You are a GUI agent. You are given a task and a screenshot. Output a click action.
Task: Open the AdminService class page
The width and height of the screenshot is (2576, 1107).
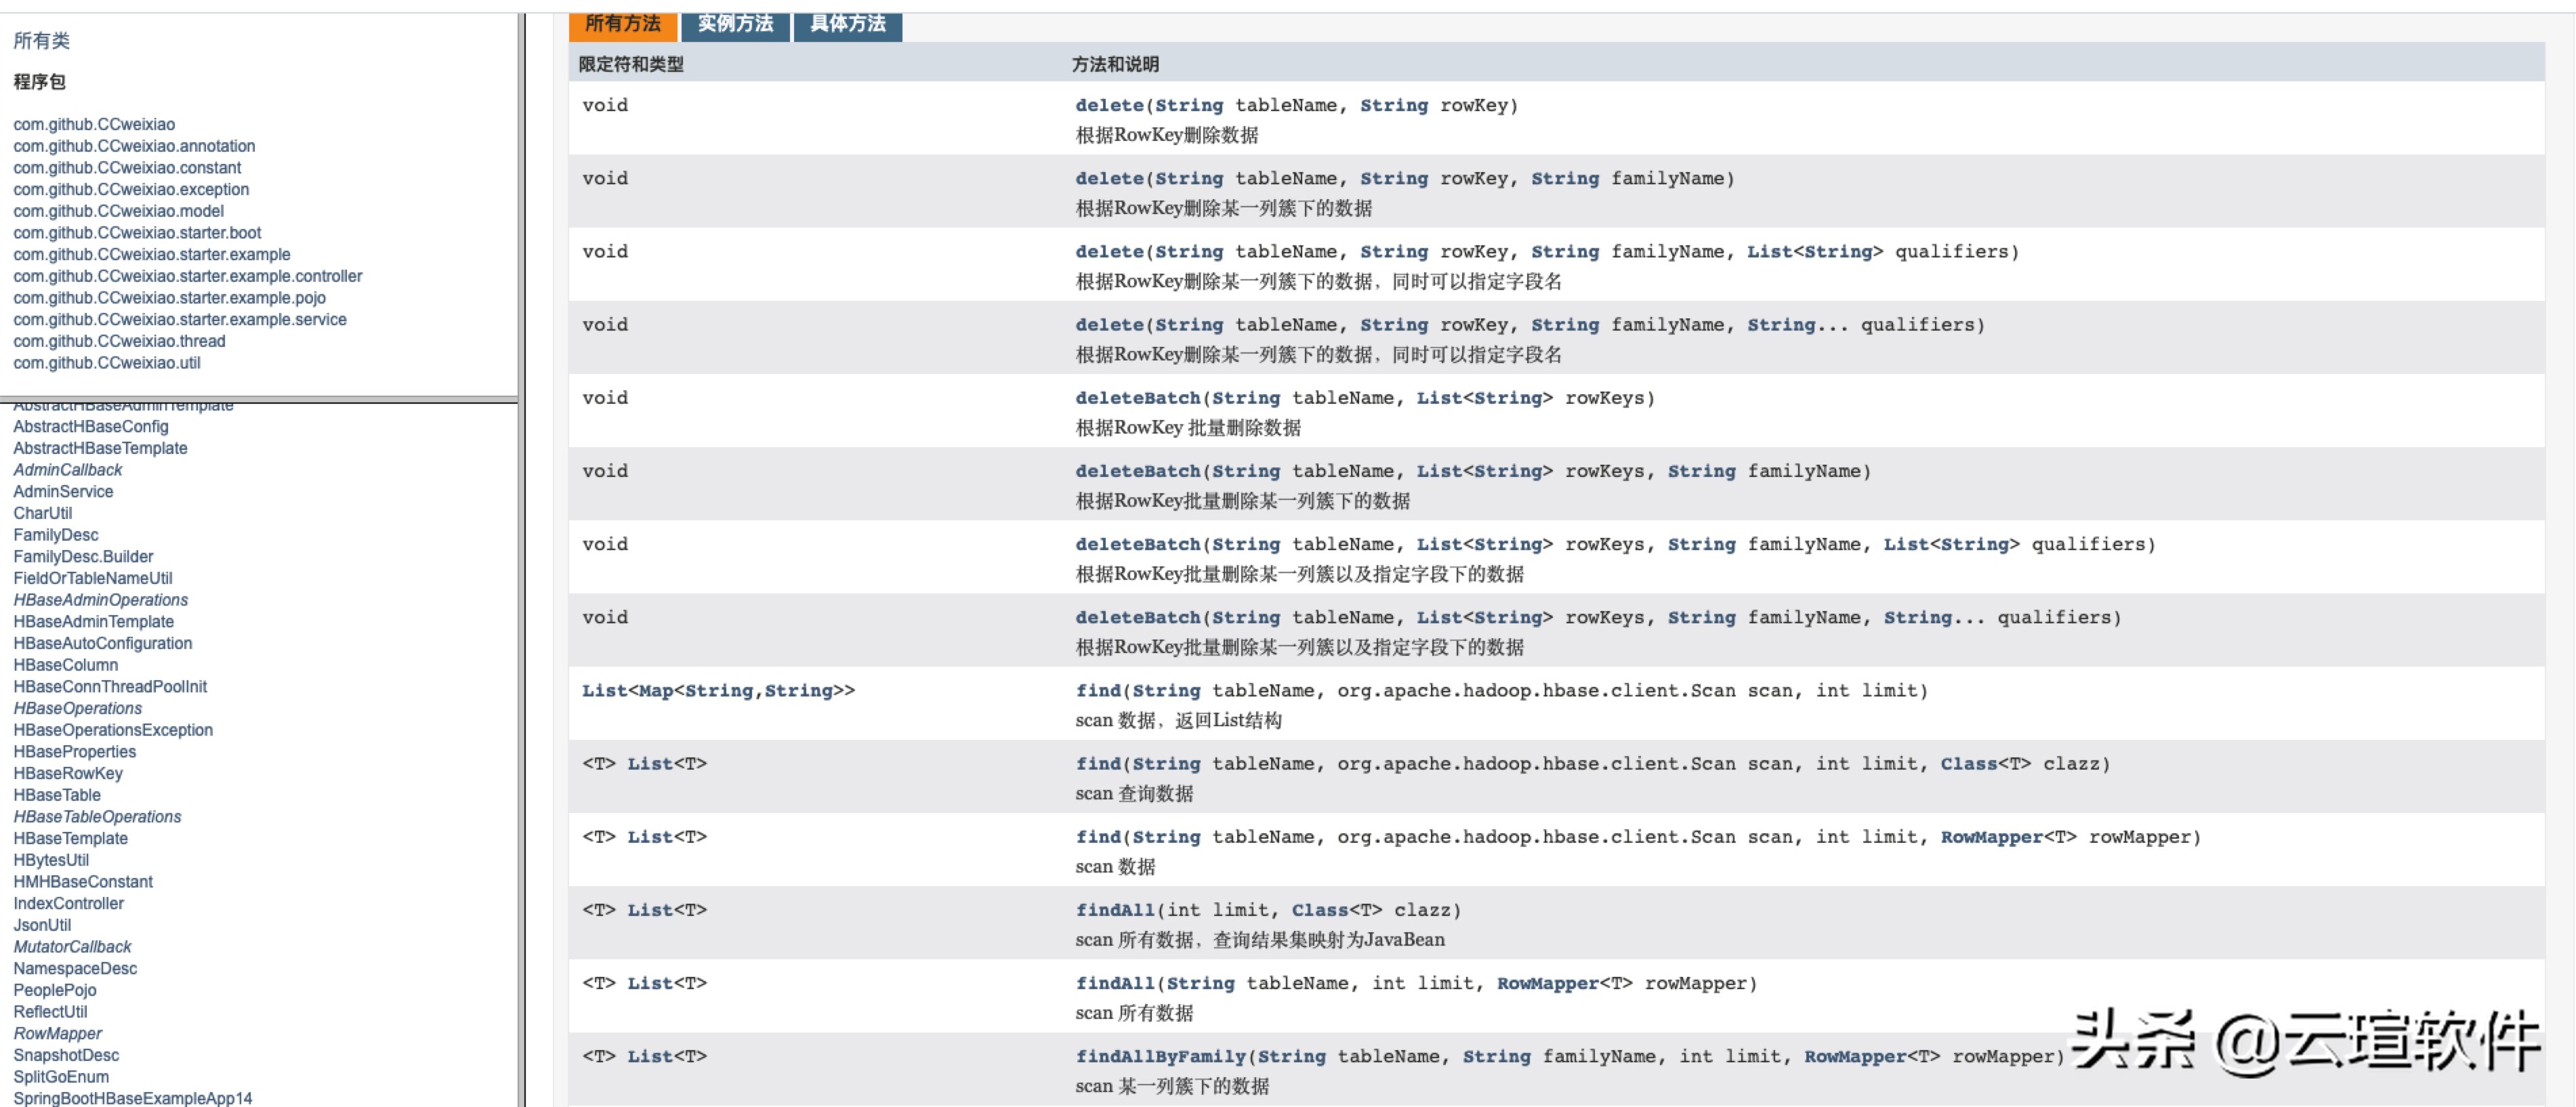coord(63,491)
